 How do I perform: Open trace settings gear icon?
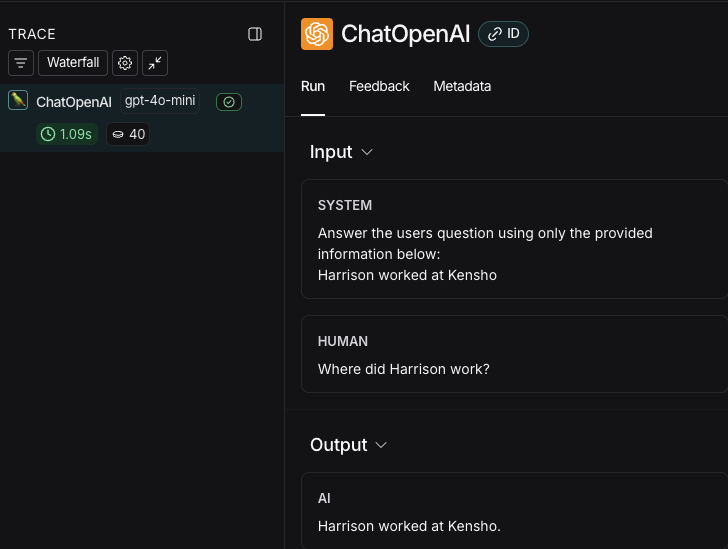pyautogui.click(x=125, y=63)
